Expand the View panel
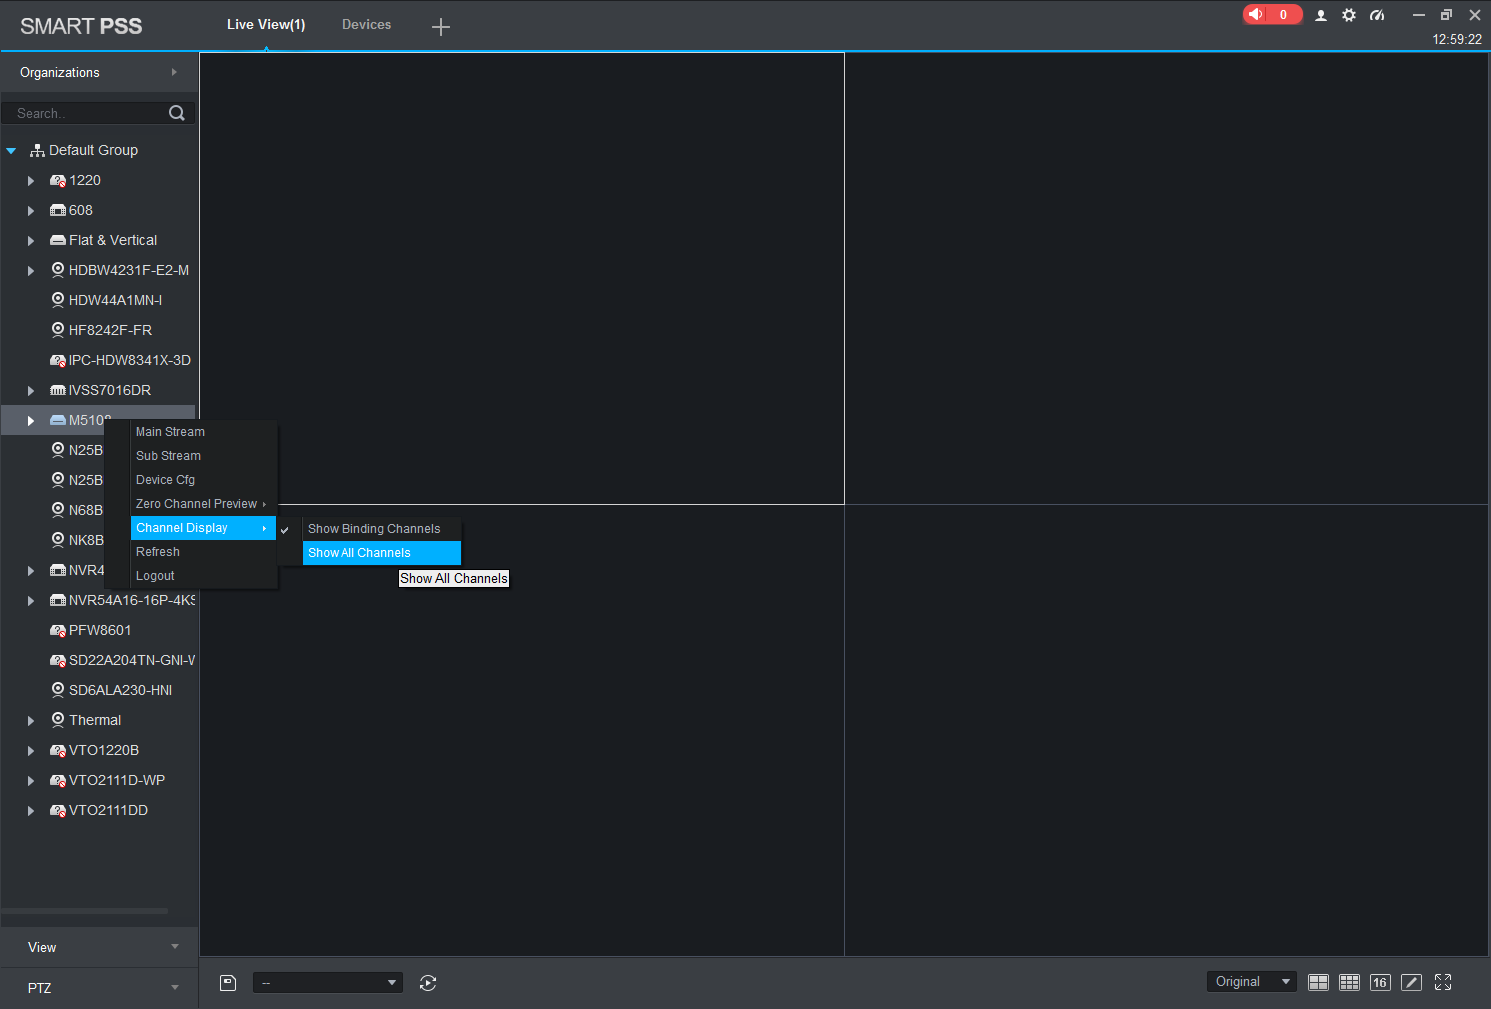 click(175, 947)
